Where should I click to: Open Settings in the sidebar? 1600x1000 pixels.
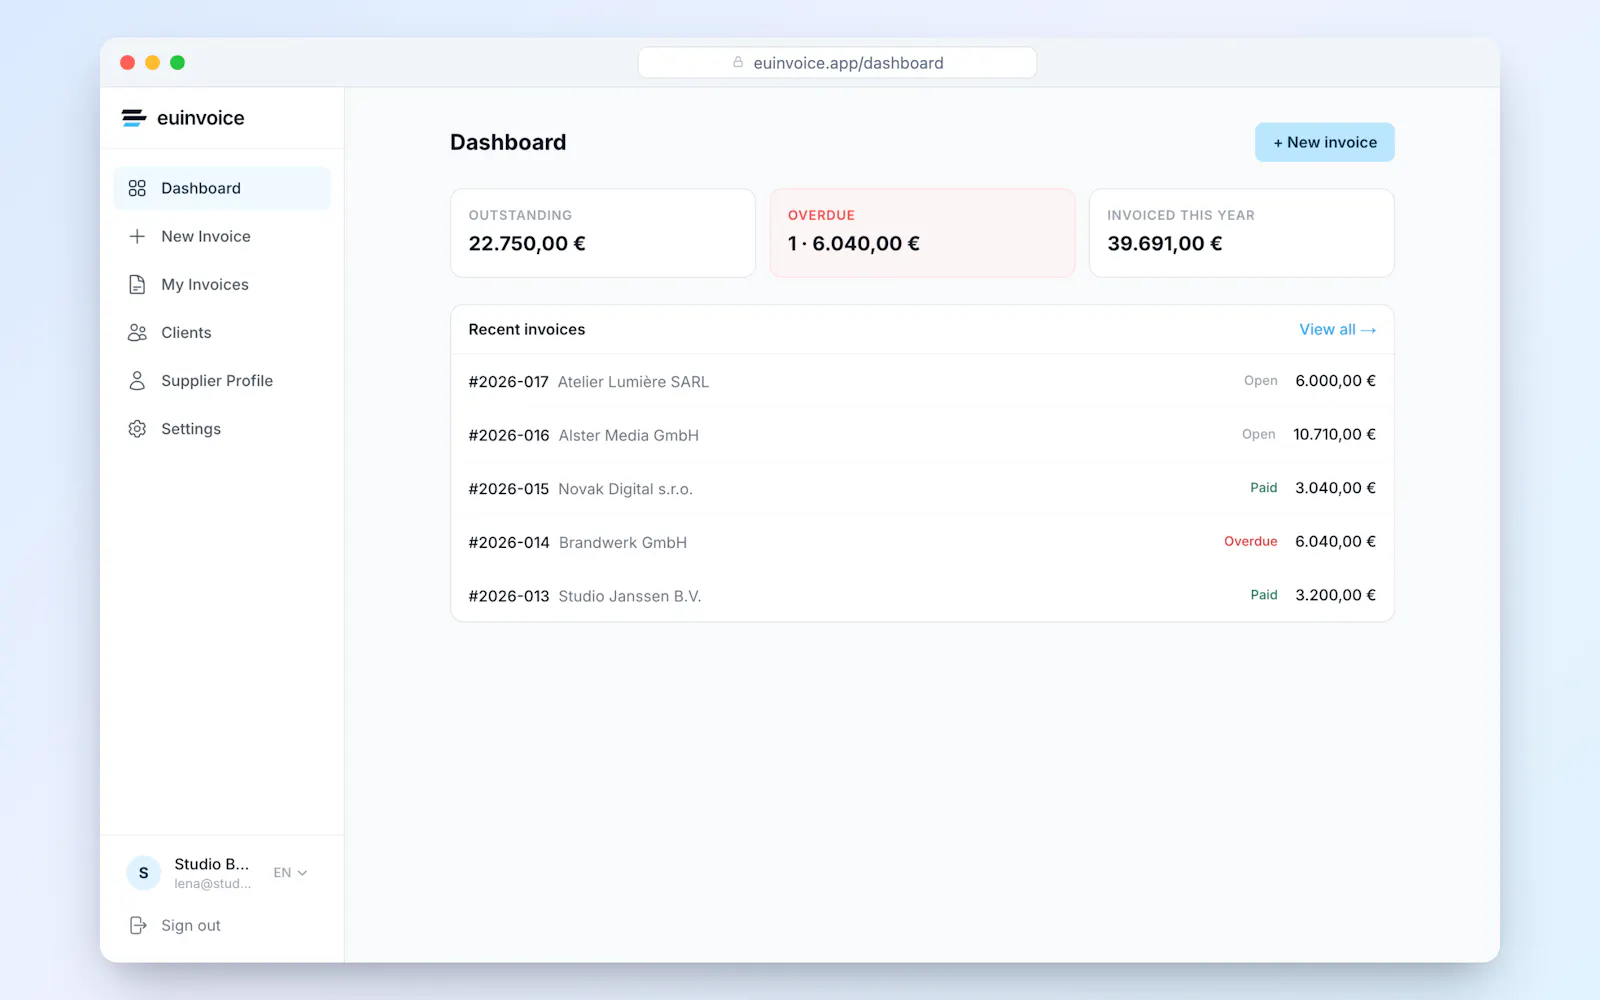point(222,428)
